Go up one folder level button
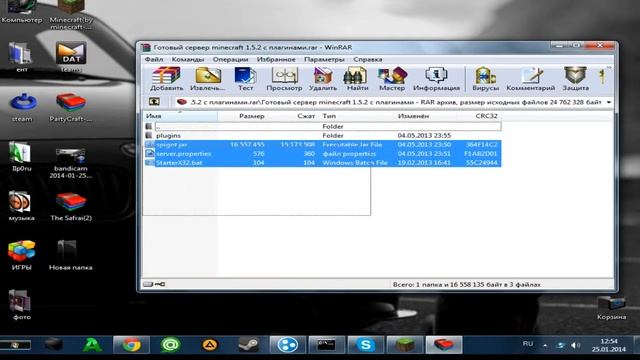The height and width of the screenshot is (360, 640). pos(154,102)
